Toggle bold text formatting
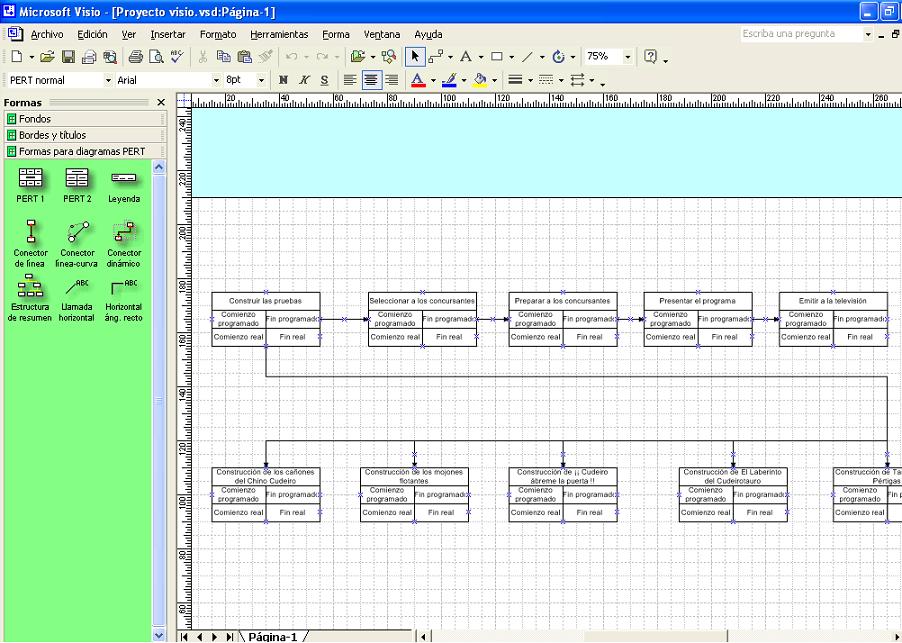The image size is (902, 643). [x=283, y=80]
